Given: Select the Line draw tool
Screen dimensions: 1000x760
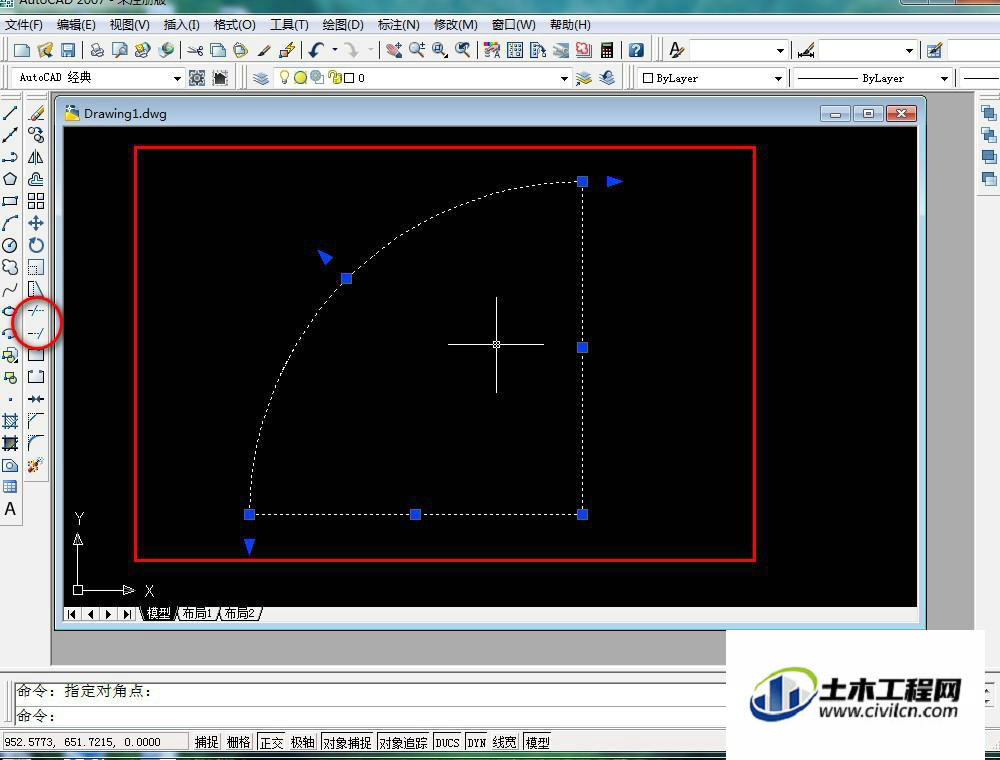Looking at the screenshot, I should pyautogui.click(x=10, y=113).
